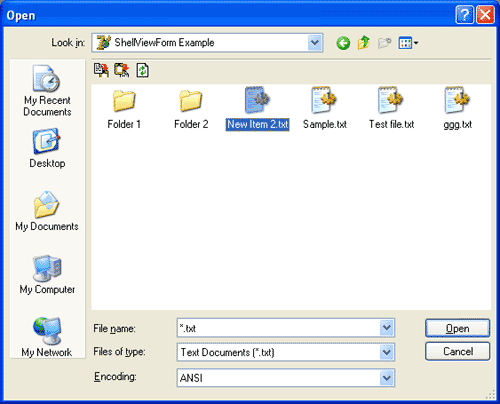
Task: Open My Documents in places bar
Action: pos(47,211)
